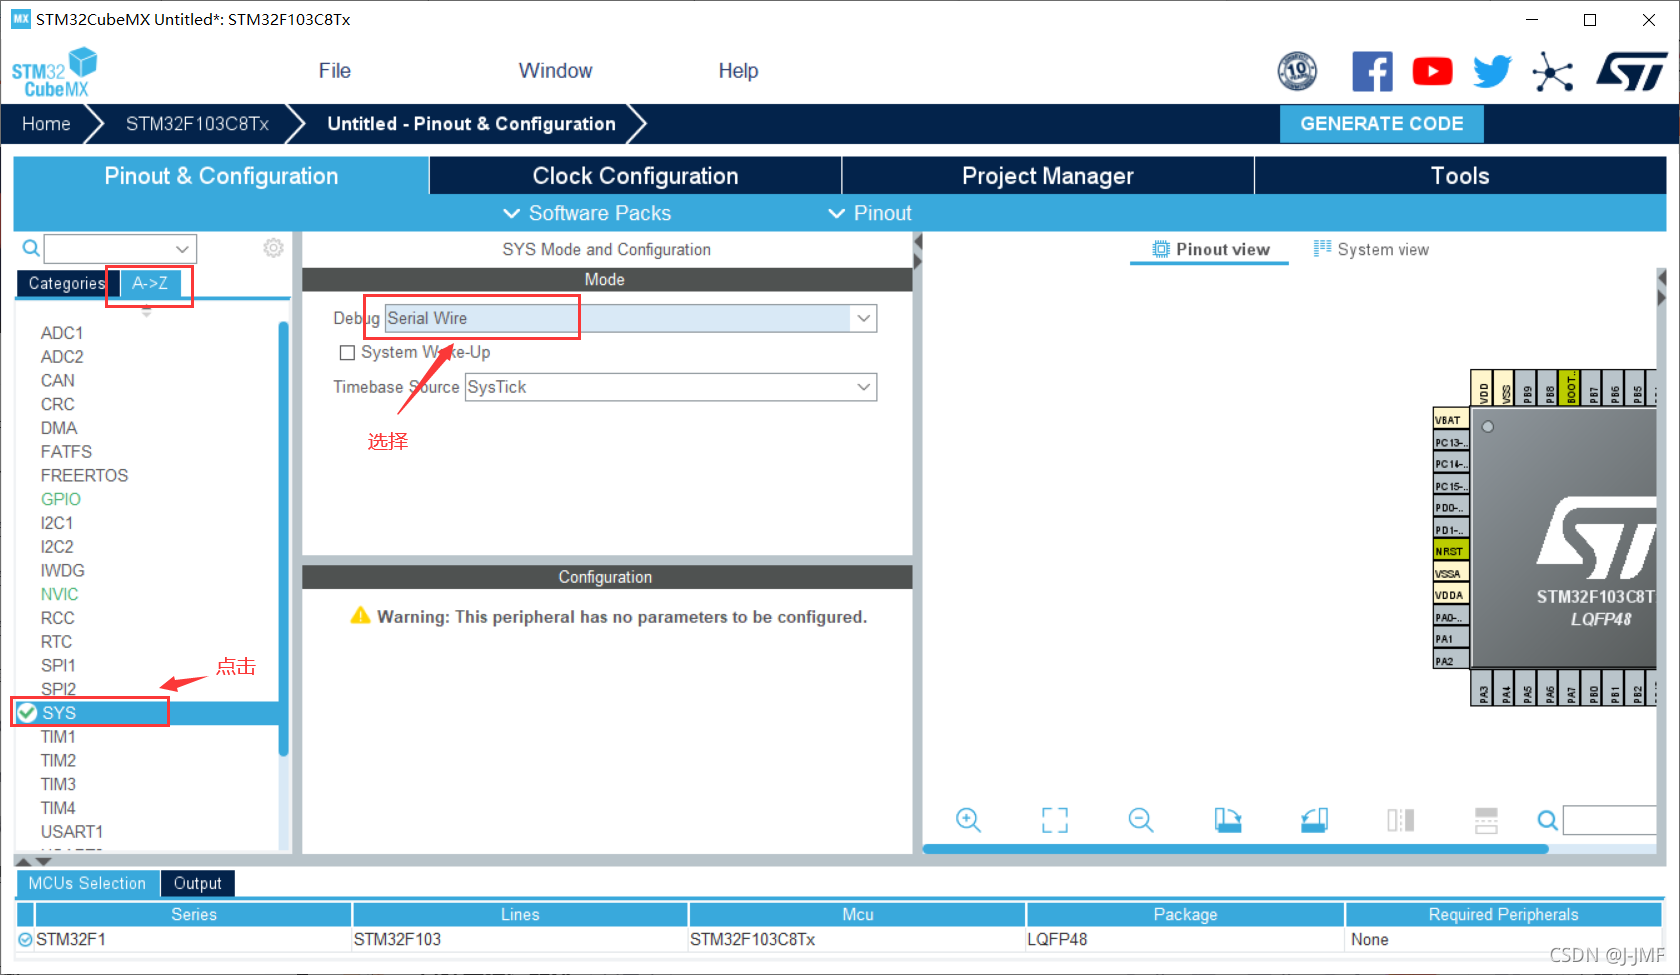Screen dimensions: 1680x975
Task: Expand the Software Packs menu
Action: 586,213
